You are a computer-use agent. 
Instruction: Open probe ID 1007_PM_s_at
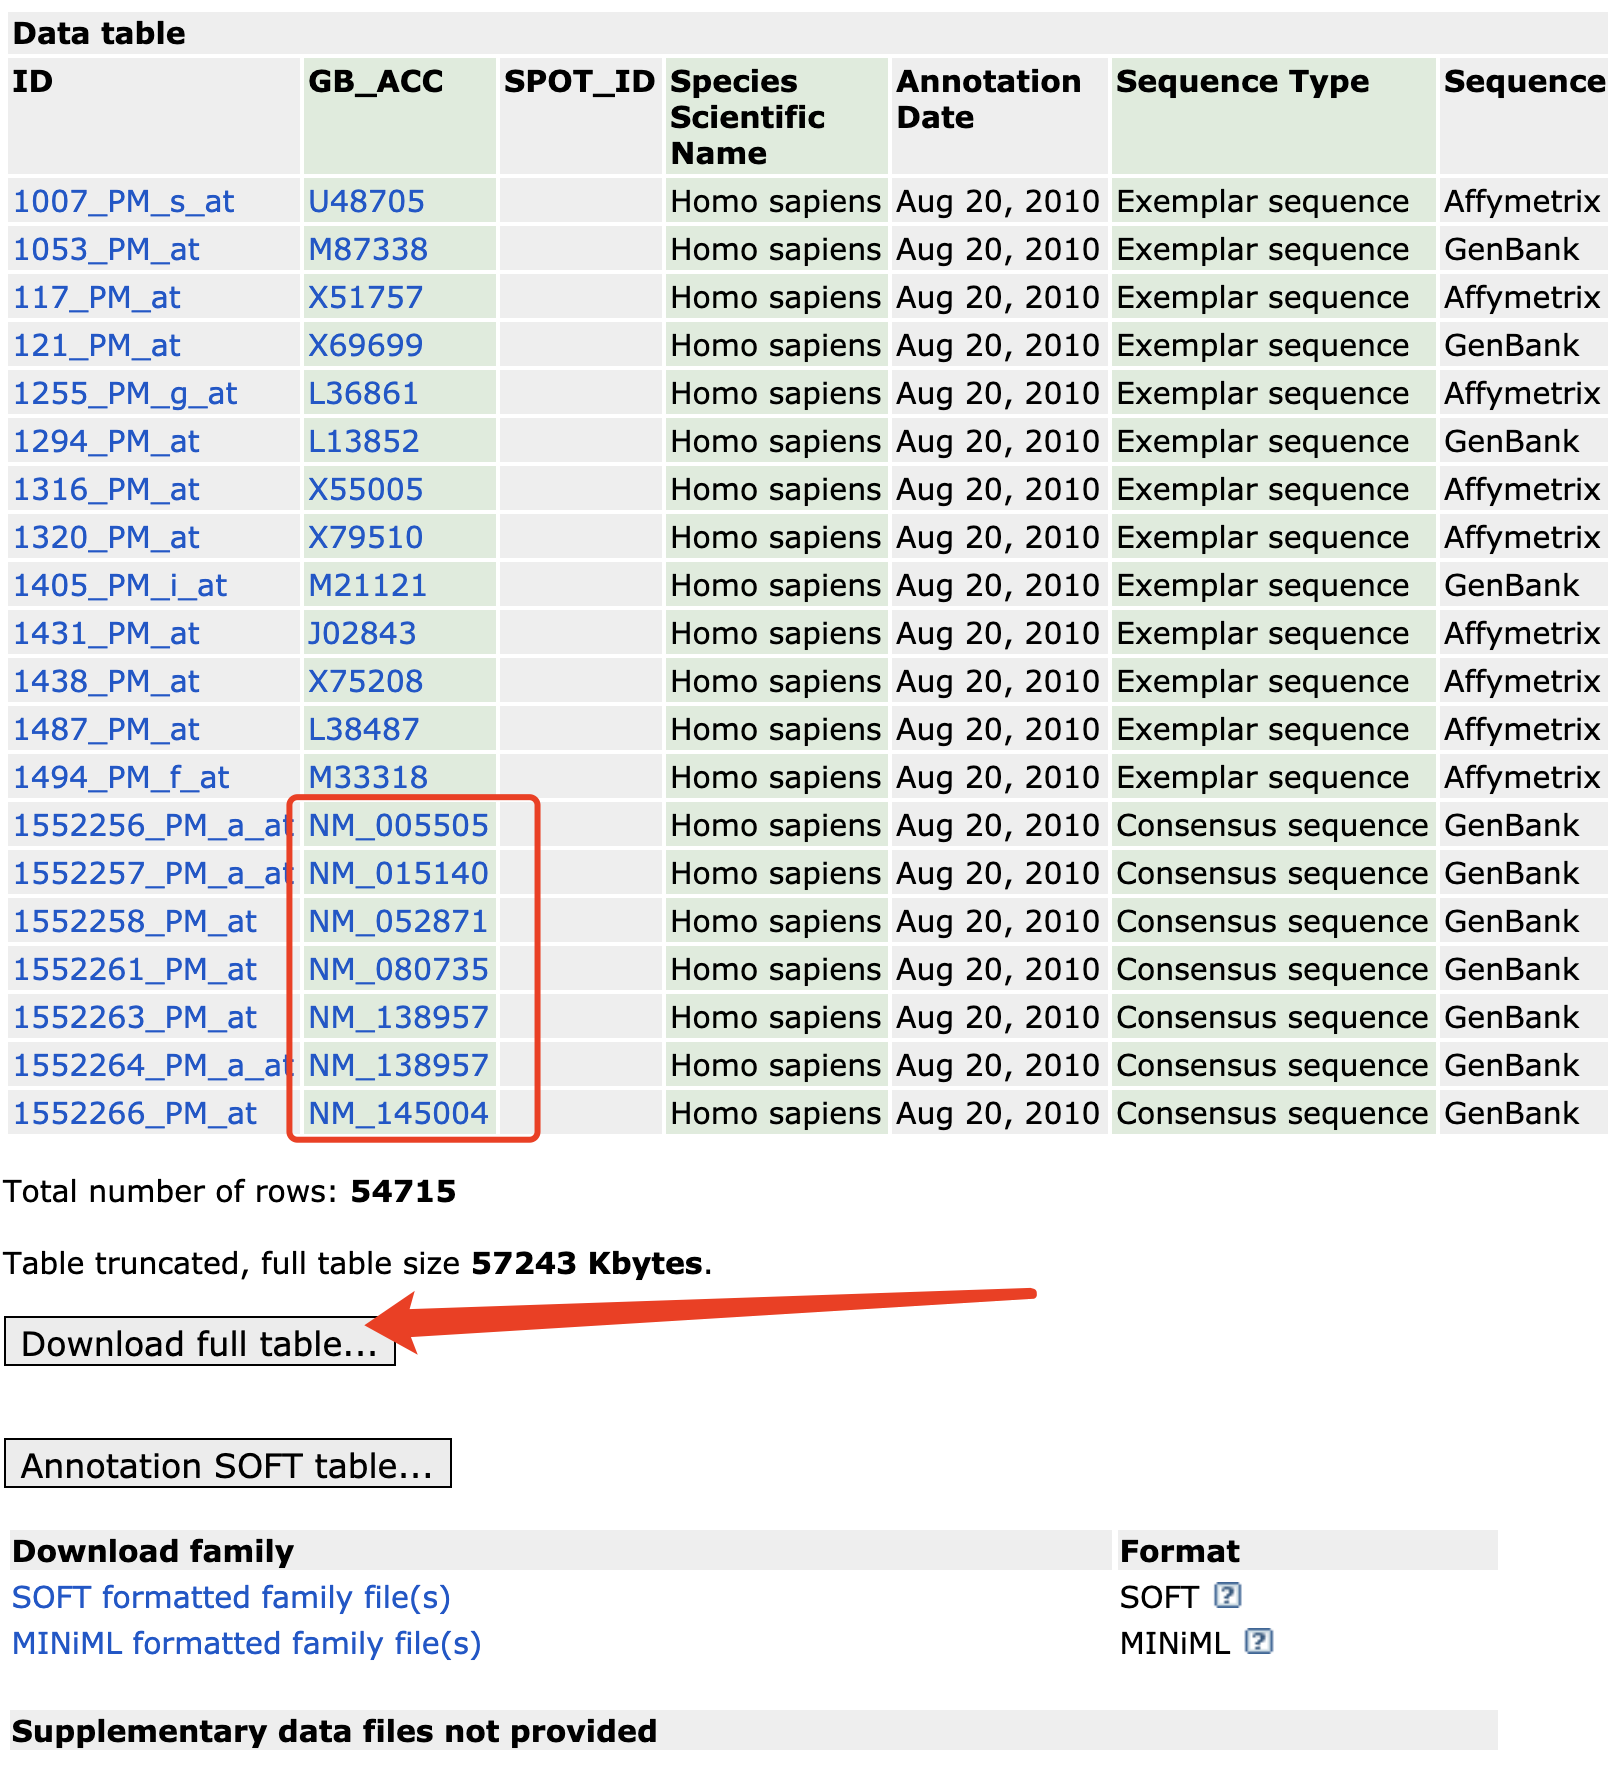123,202
